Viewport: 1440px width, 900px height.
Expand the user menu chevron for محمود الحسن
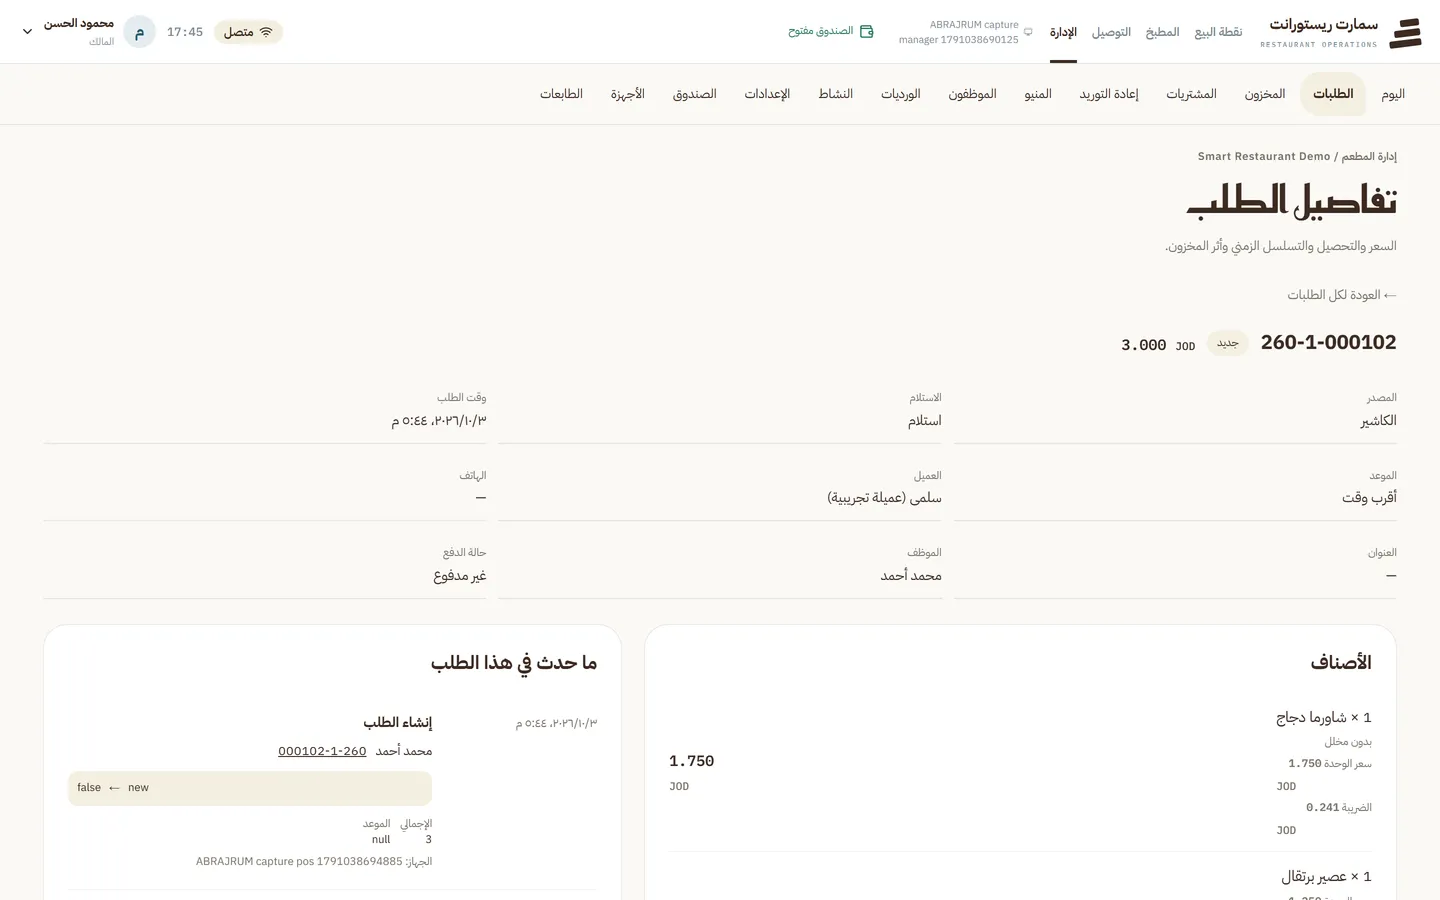tap(27, 32)
